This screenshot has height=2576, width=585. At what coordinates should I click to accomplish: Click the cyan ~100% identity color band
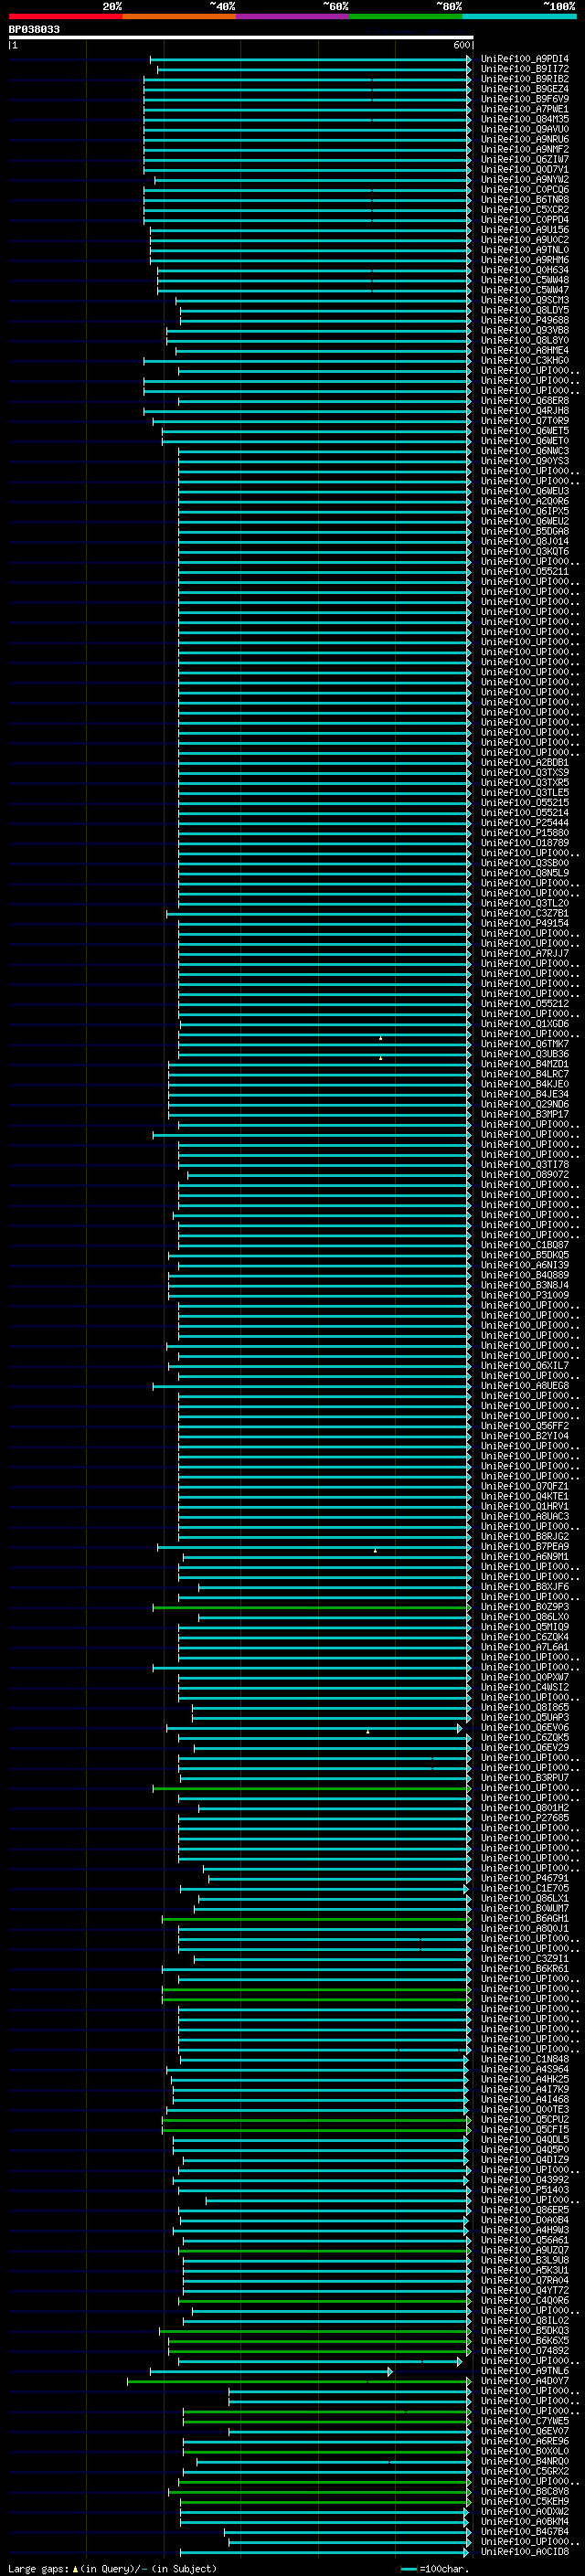[x=519, y=16]
